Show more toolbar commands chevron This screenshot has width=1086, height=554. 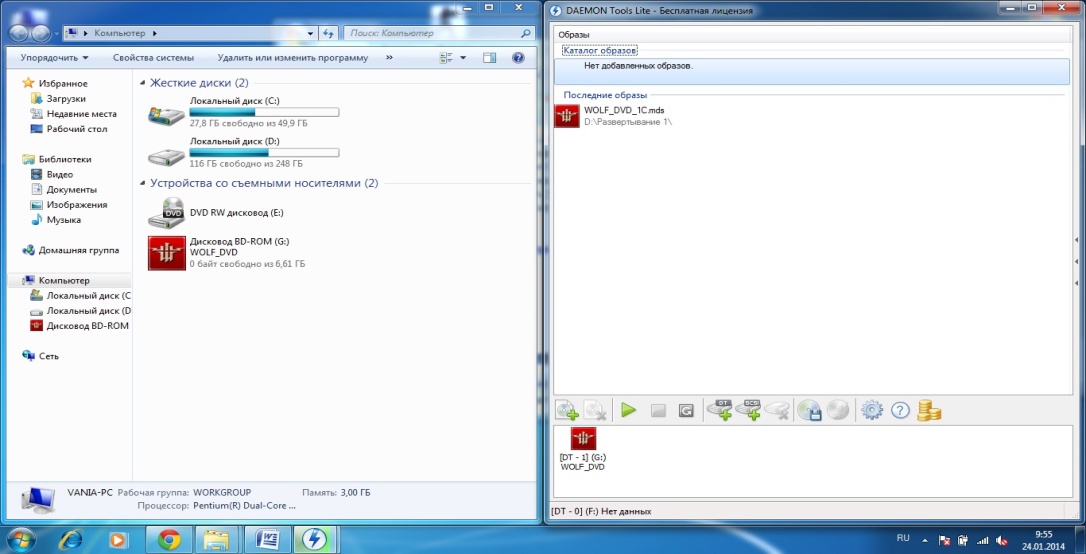[389, 58]
